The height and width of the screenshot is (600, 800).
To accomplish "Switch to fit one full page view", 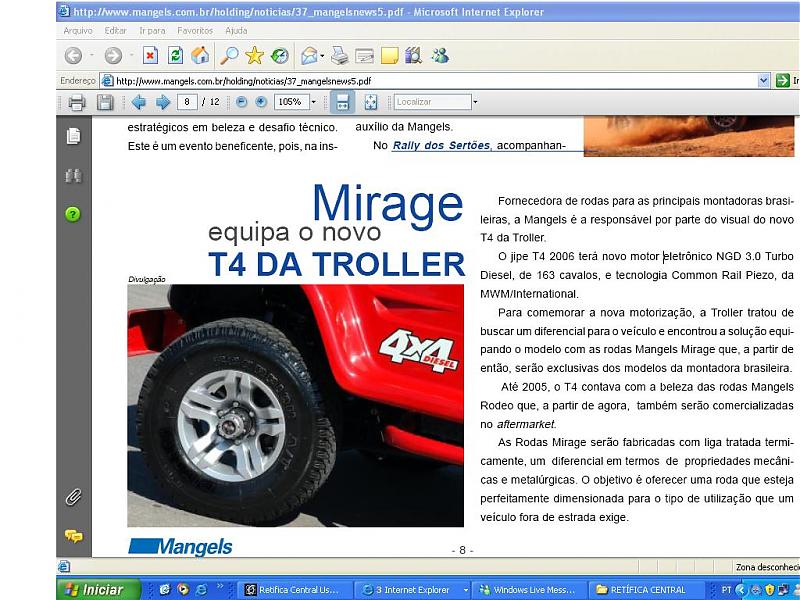I will (371, 102).
